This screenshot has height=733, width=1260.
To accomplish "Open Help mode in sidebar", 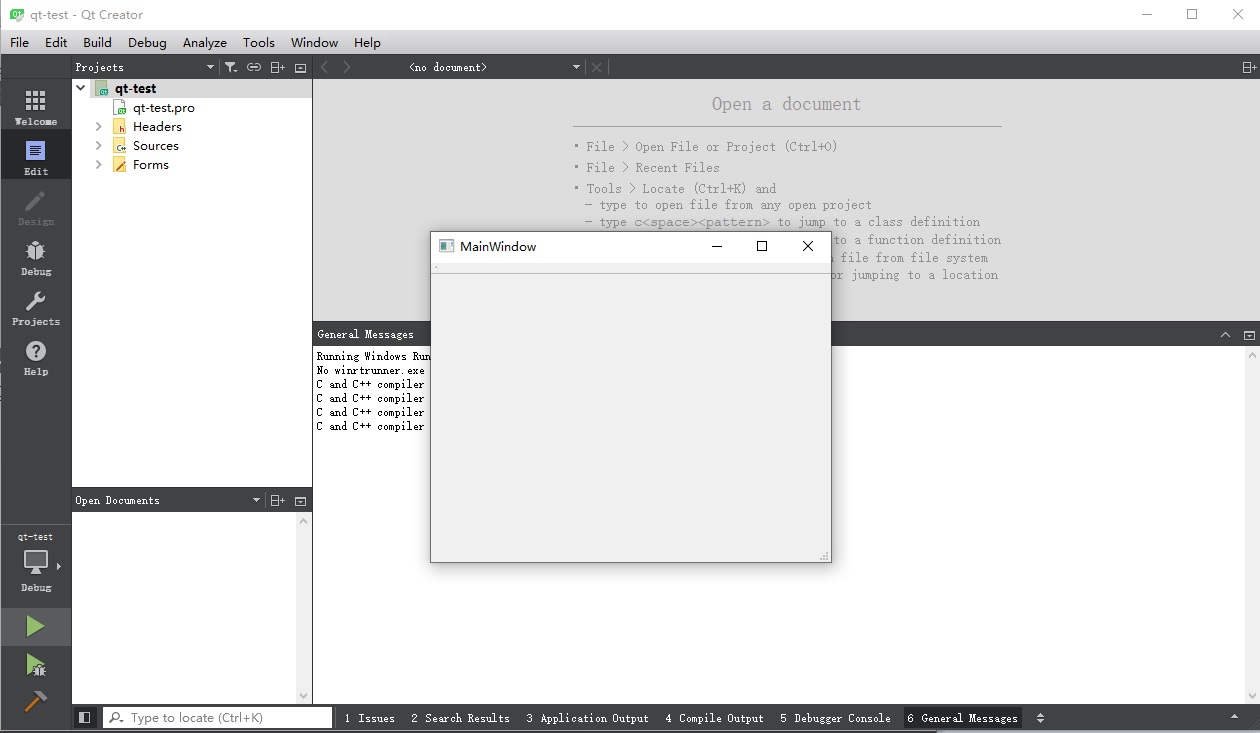I will point(35,357).
